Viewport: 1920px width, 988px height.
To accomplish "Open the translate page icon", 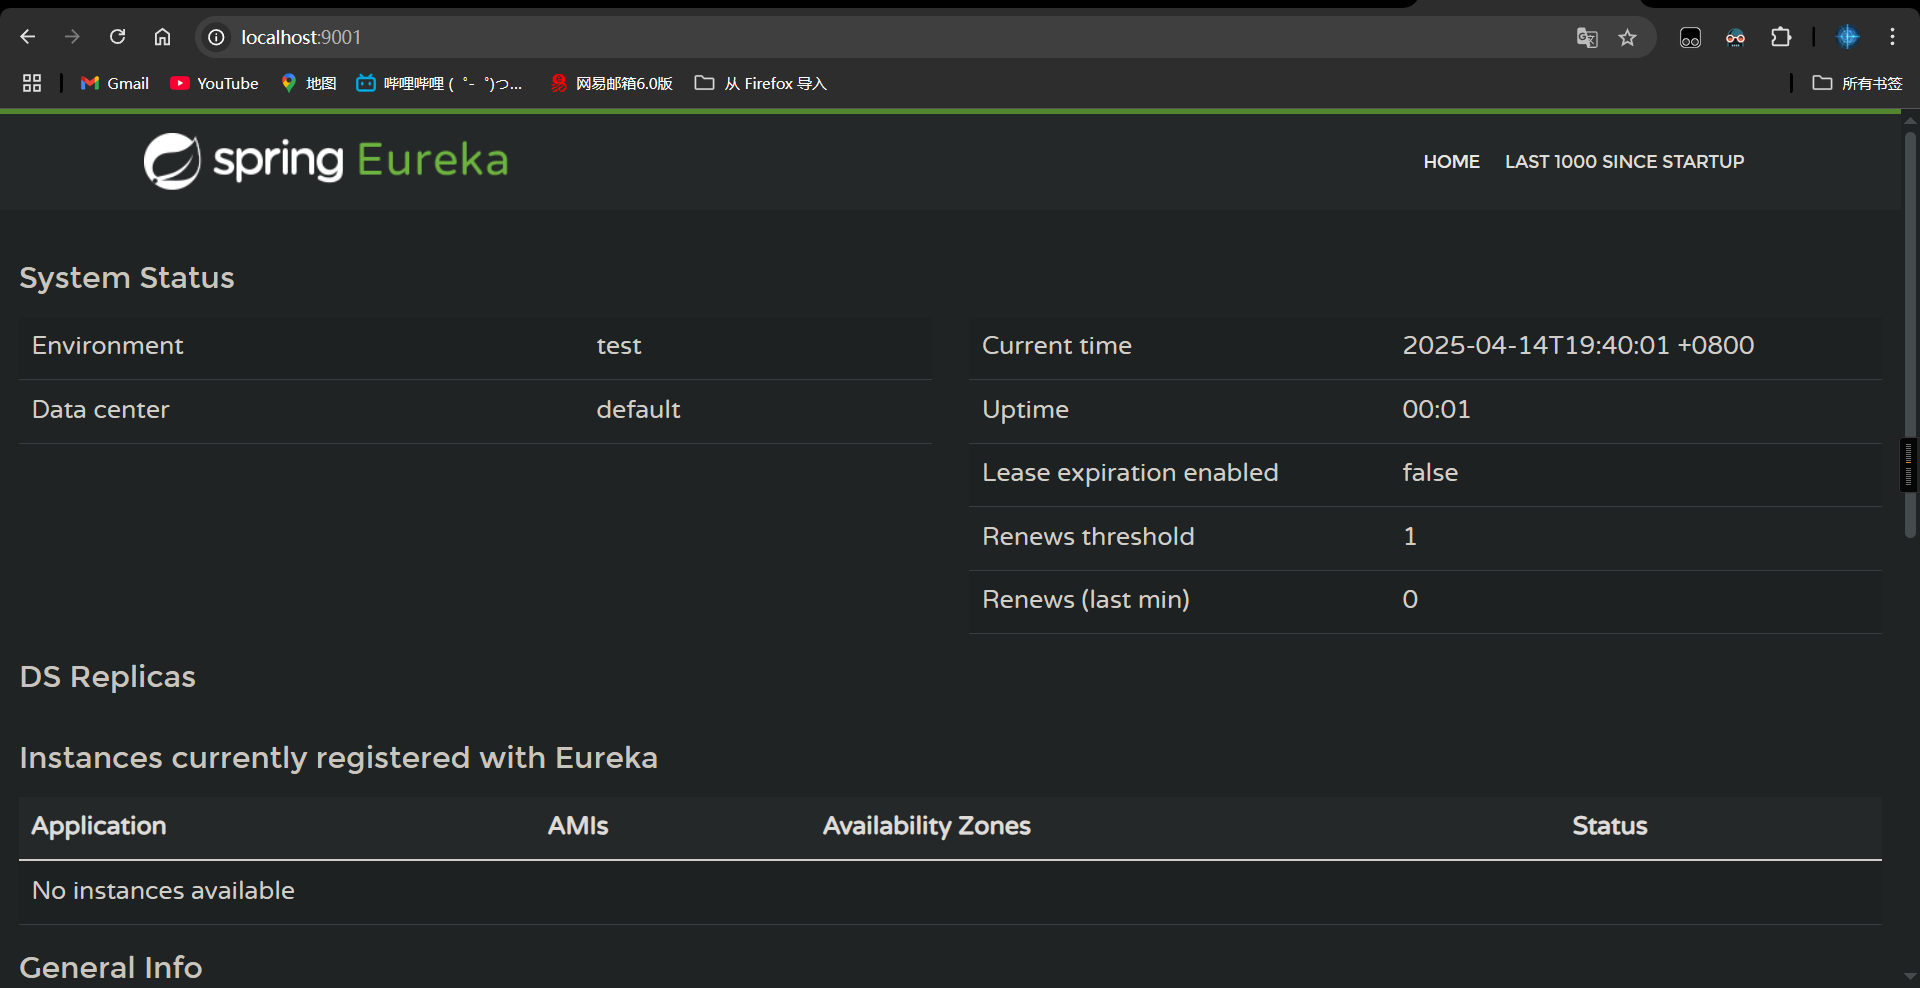I will [x=1586, y=38].
